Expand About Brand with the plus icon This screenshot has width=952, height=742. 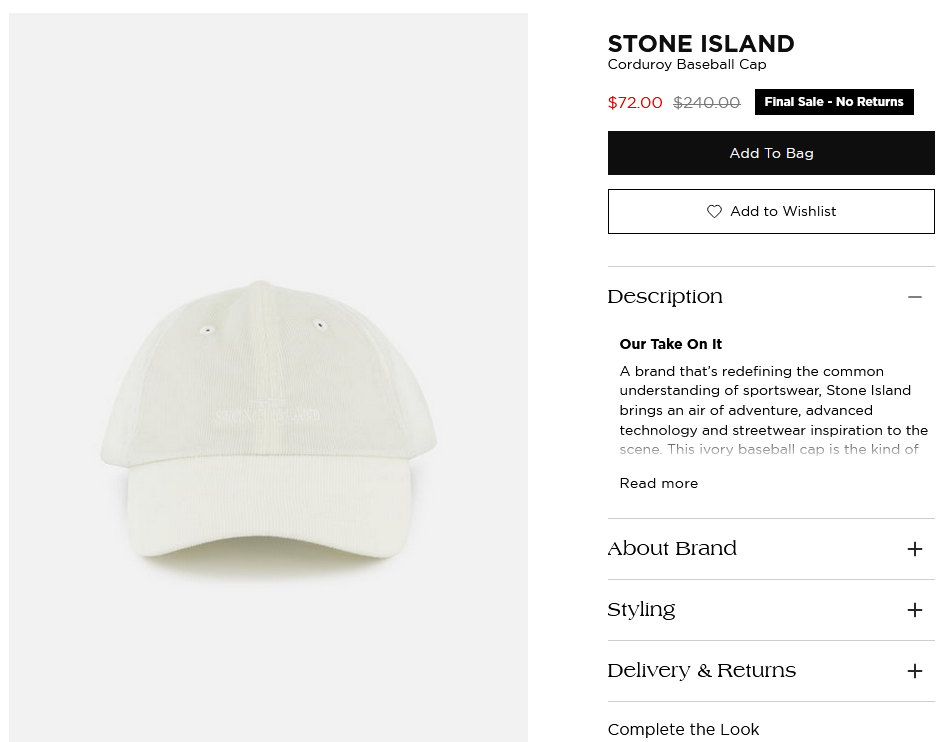914,549
